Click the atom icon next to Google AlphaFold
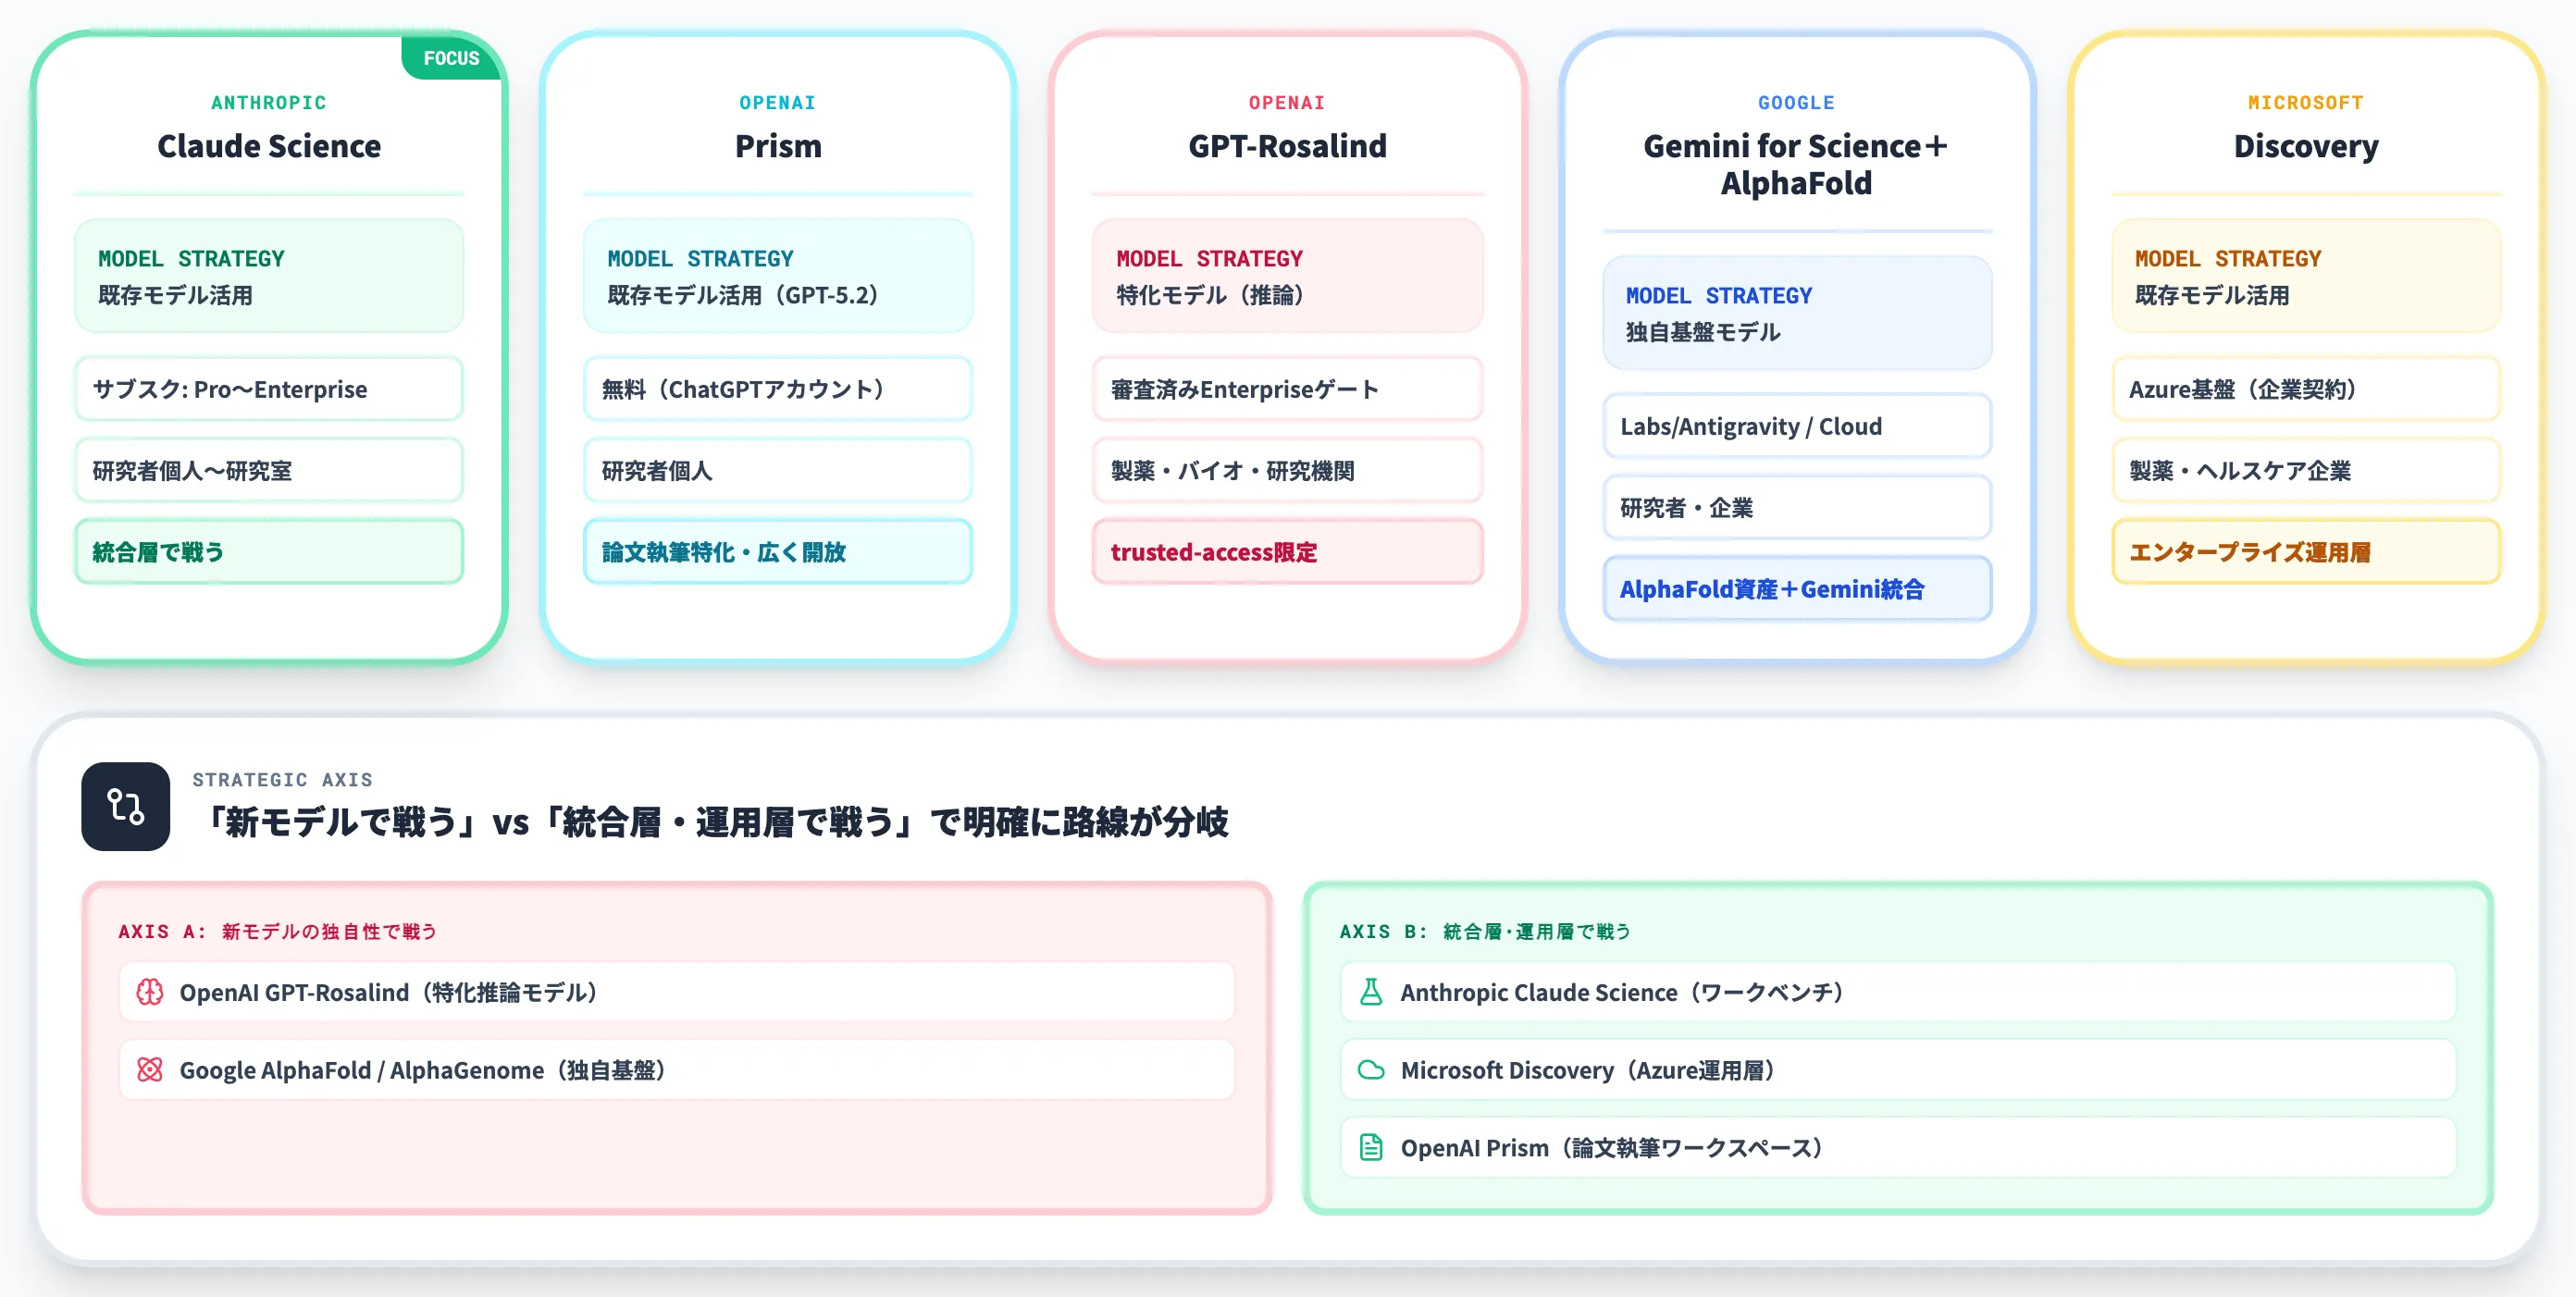 coord(150,1070)
